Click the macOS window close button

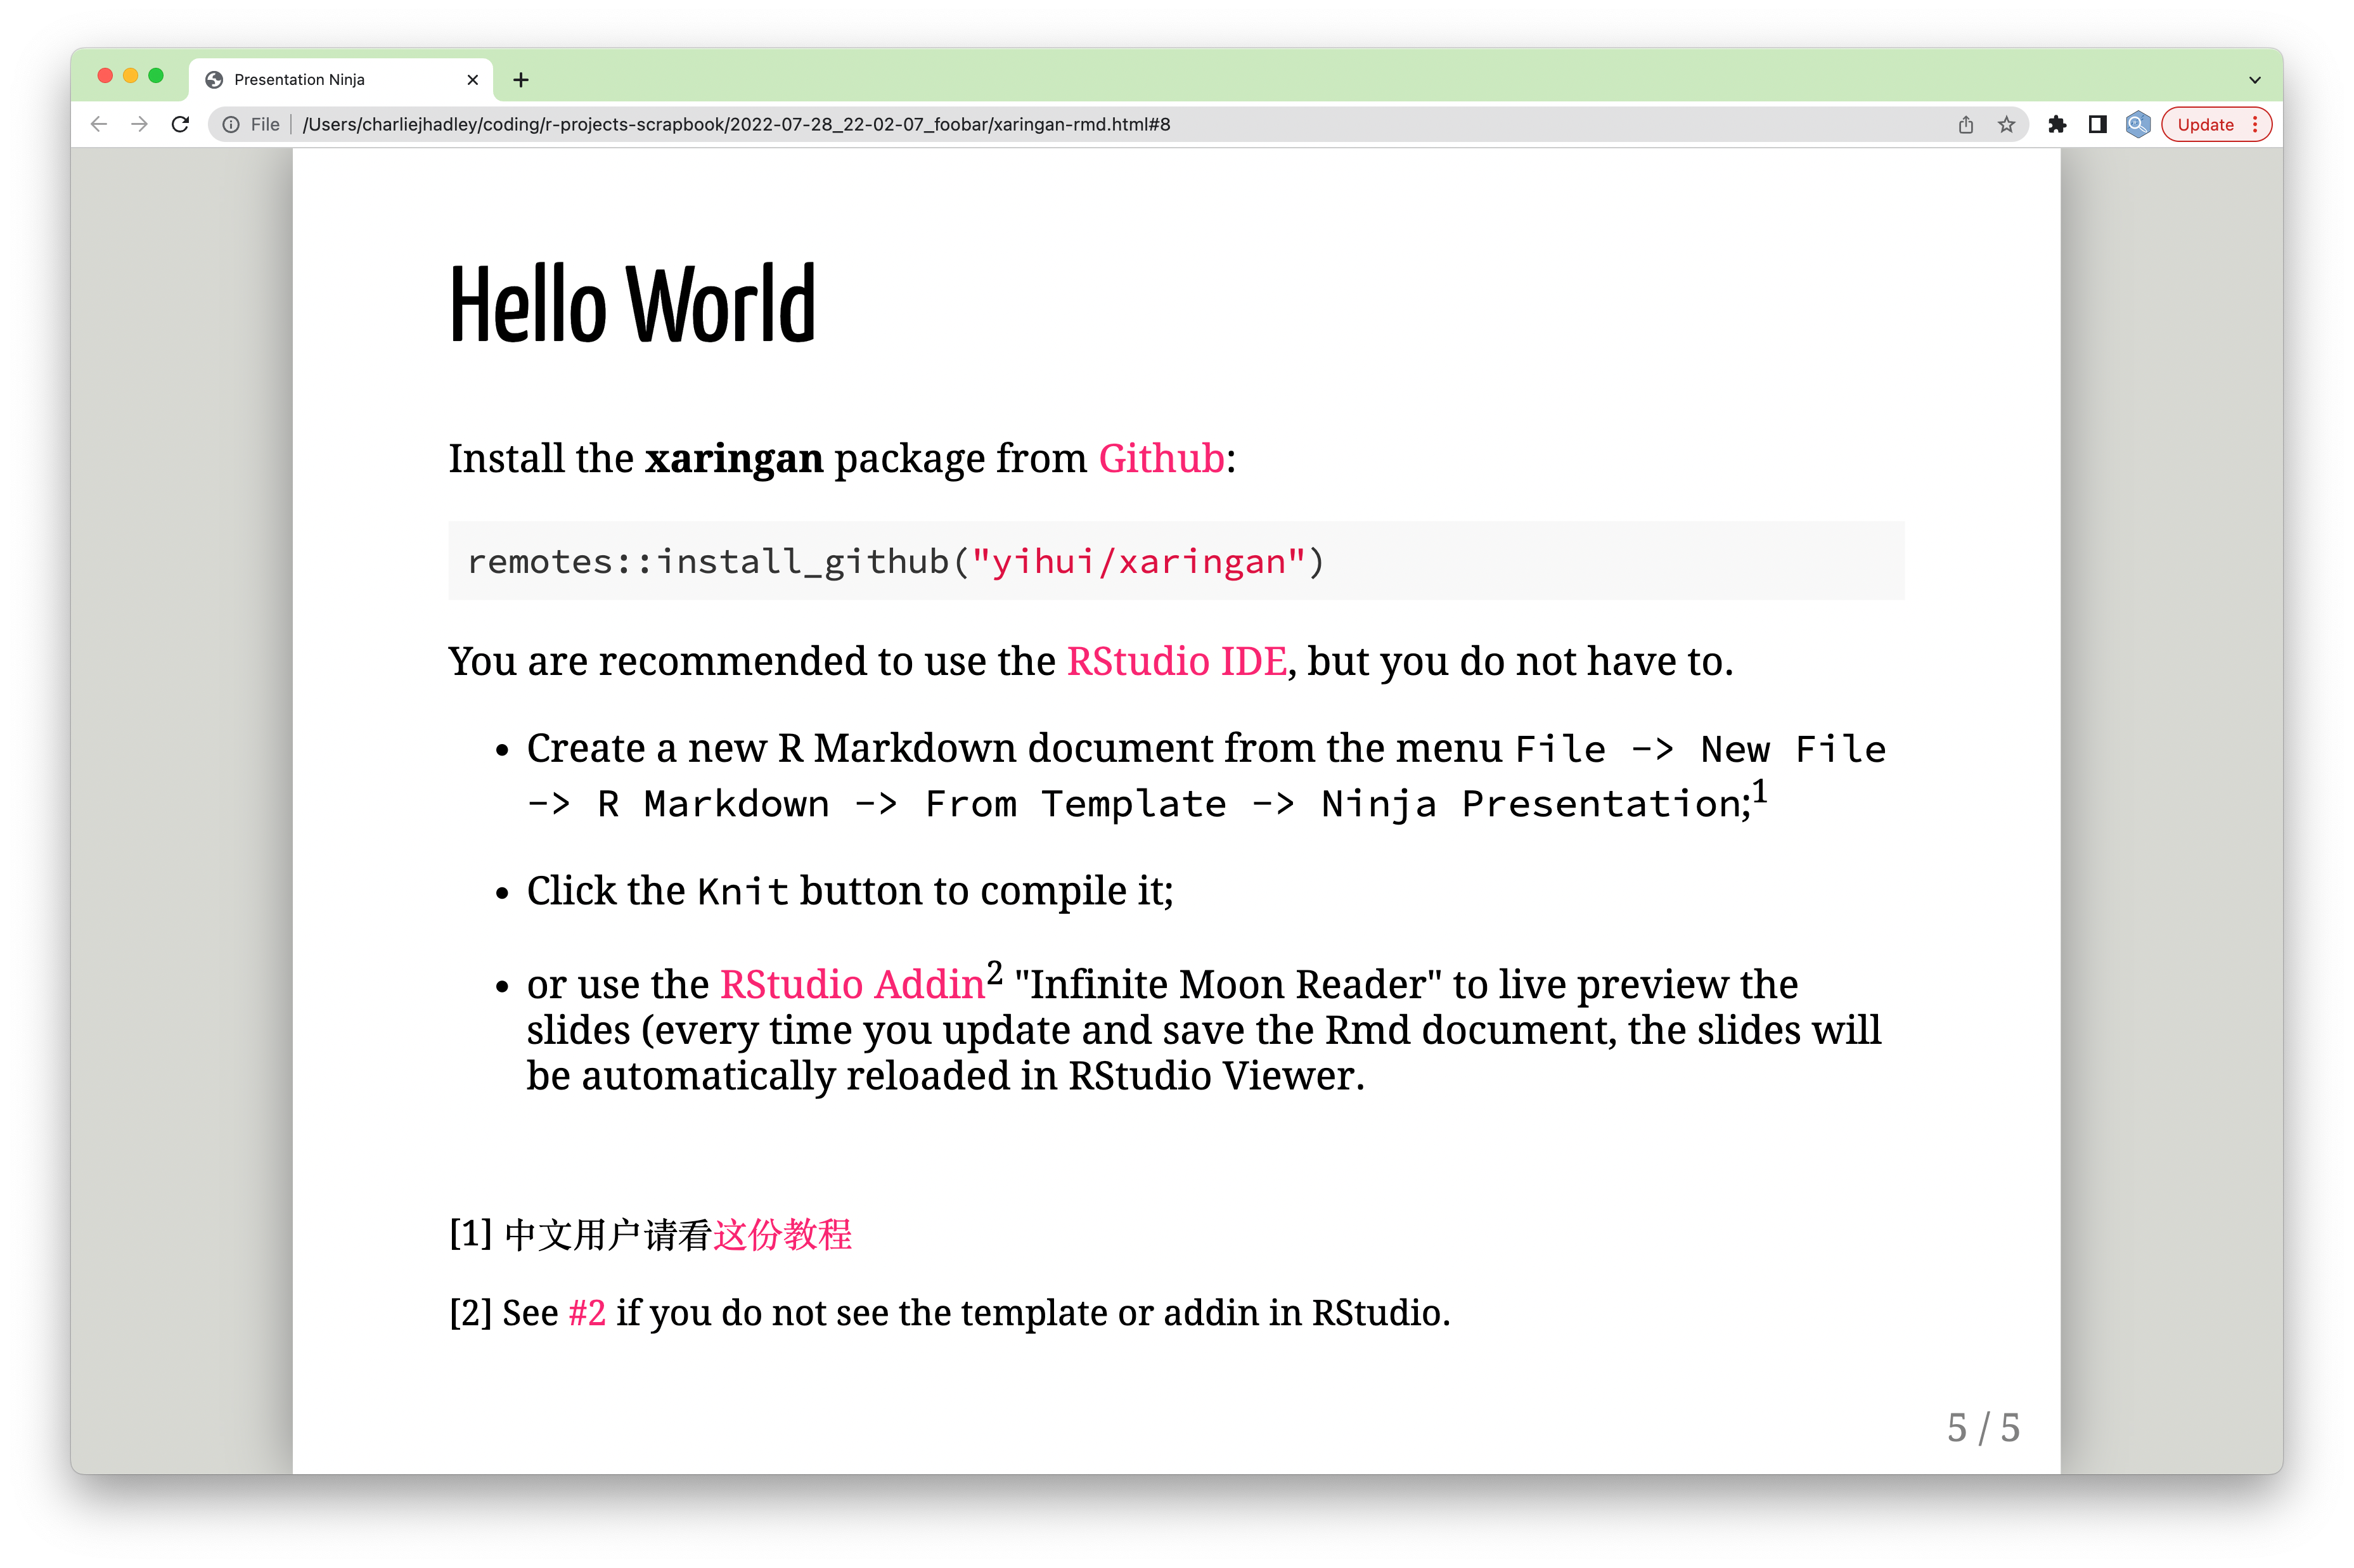(105, 76)
